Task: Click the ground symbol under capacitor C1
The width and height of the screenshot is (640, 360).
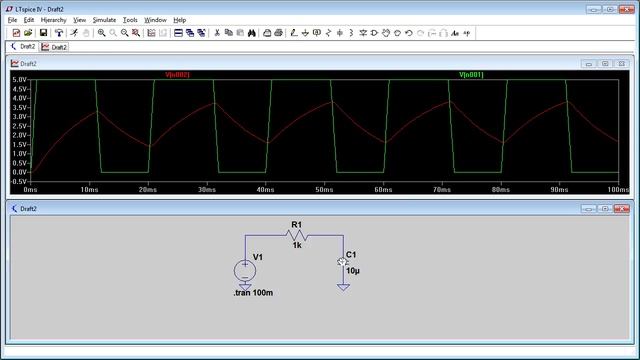Action: click(x=343, y=287)
